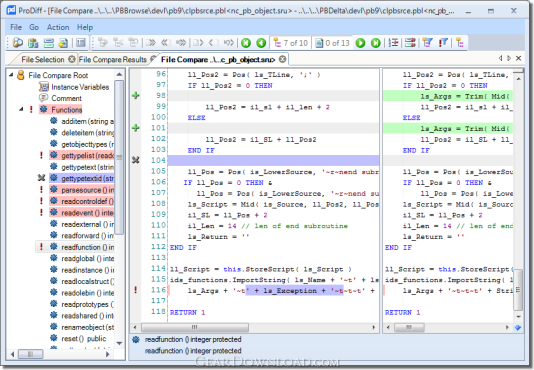Click the red exclamation marker at line 116
This screenshot has width=534, height=370.
[136, 290]
